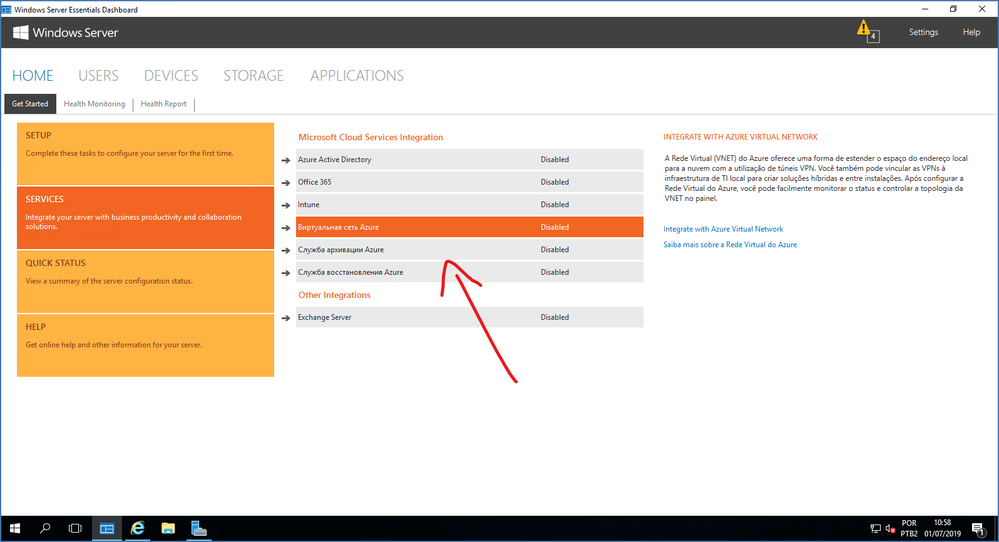Select Служба архивации Azure row

coord(470,250)
